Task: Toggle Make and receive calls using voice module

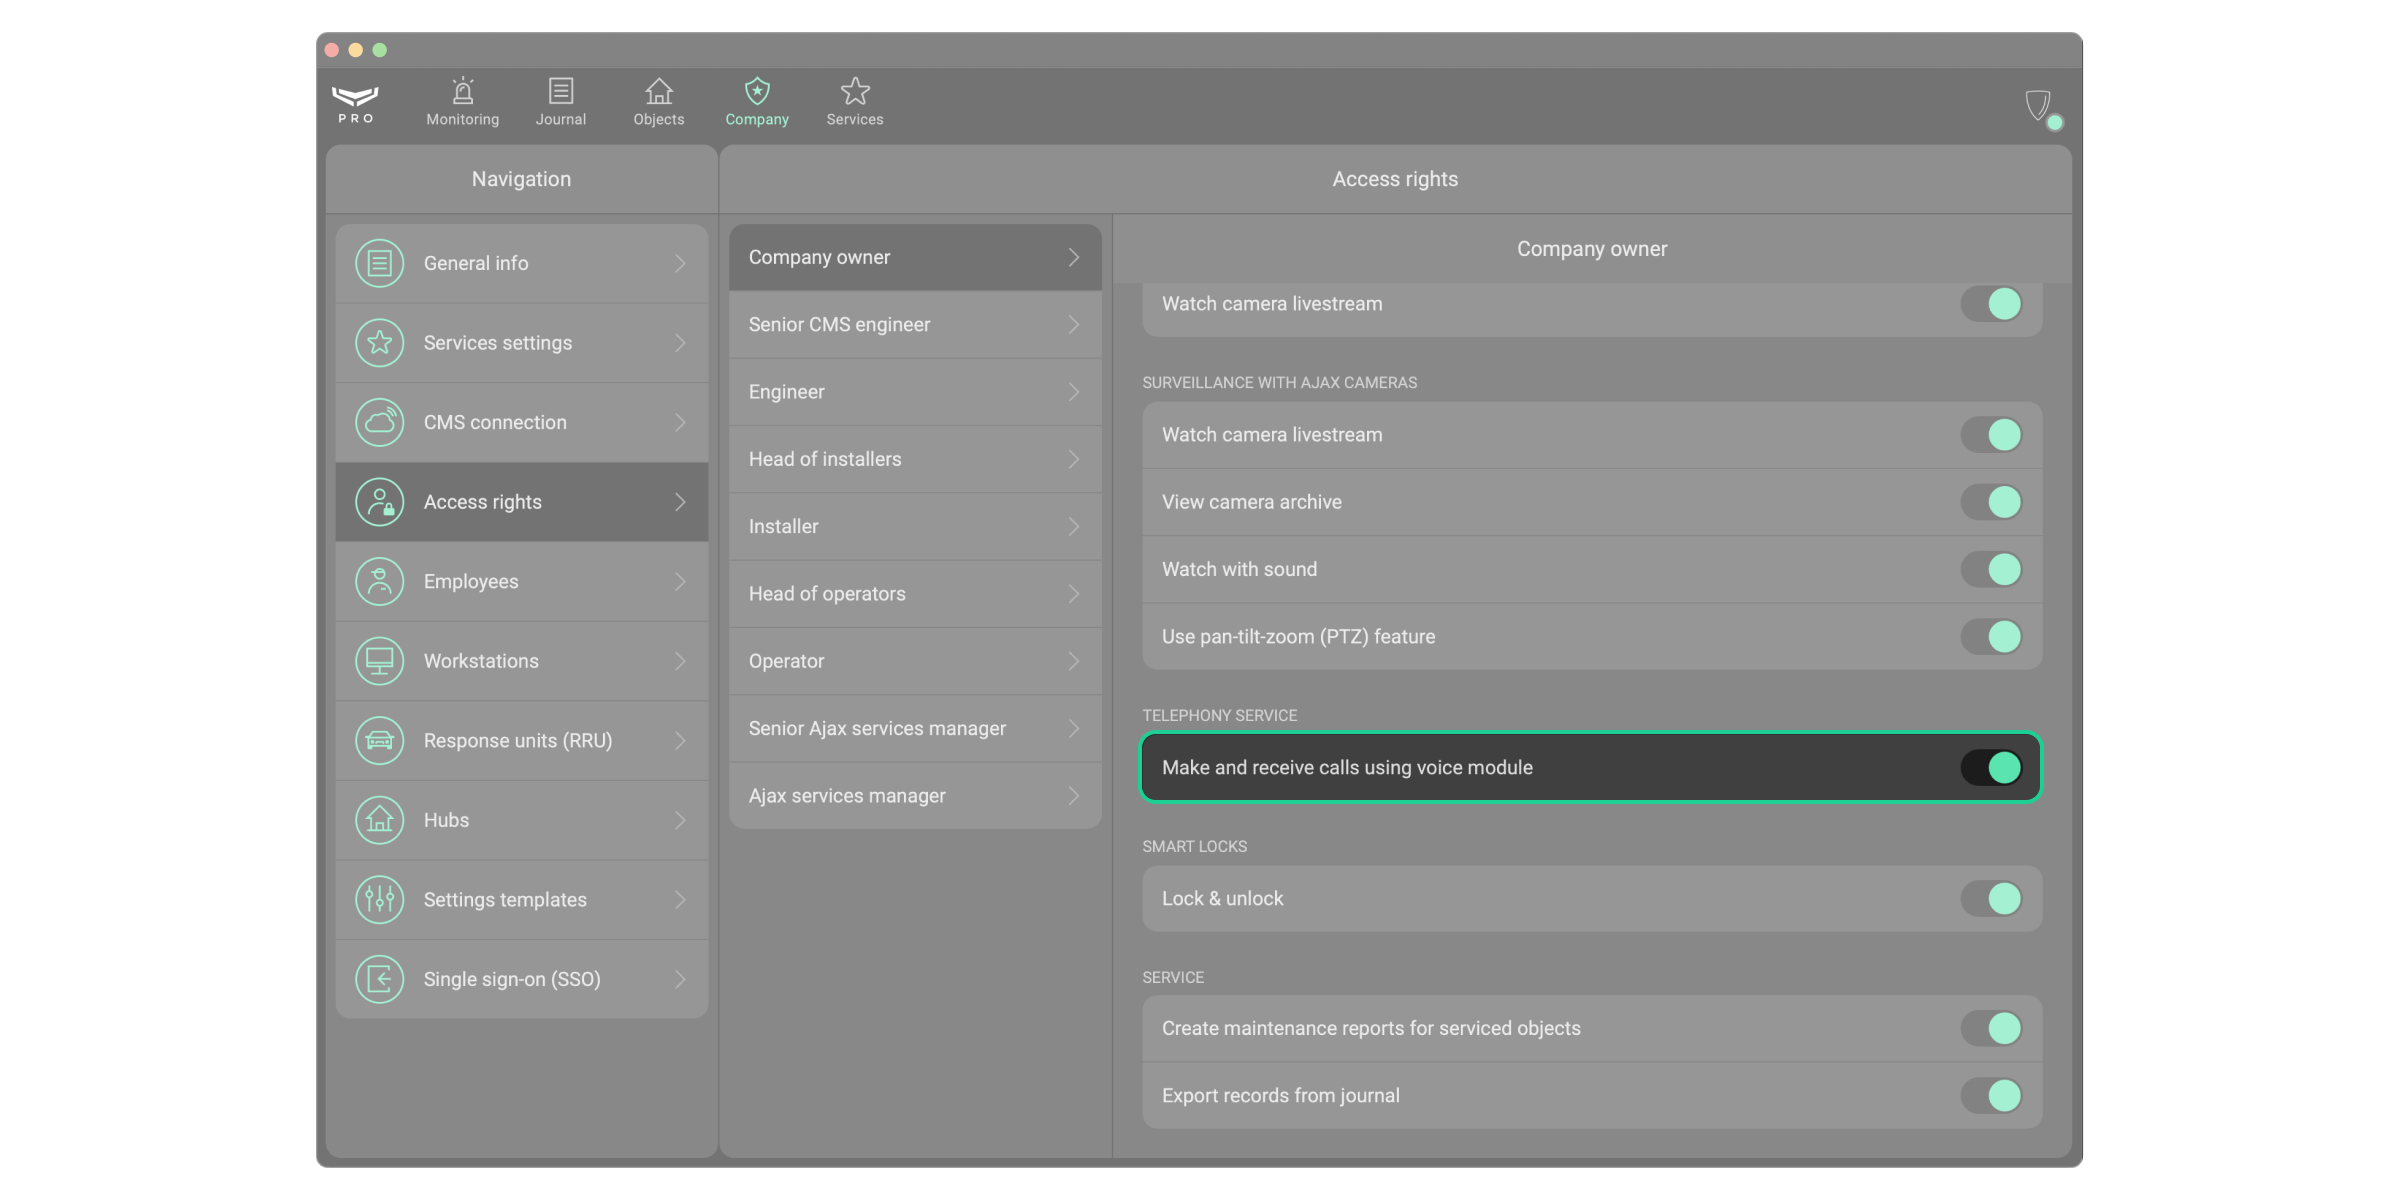Action: pos(1991,767)
